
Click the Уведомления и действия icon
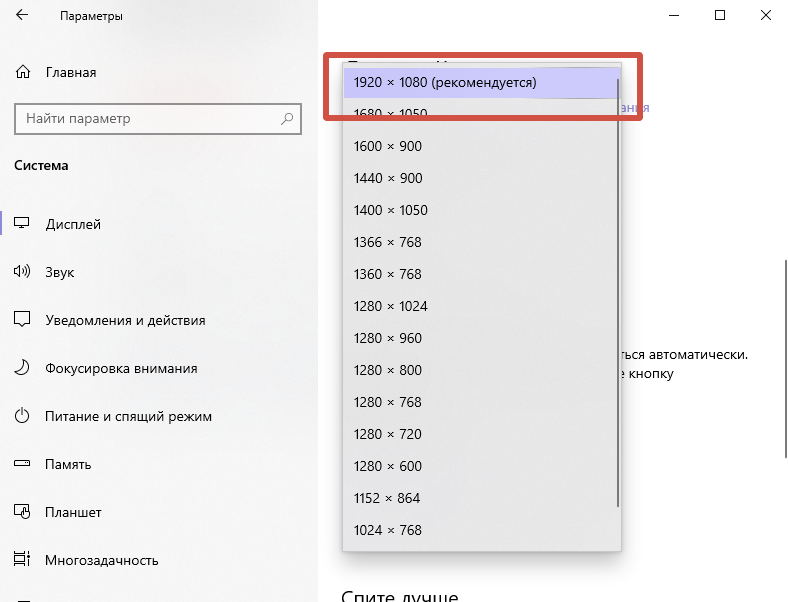pos(22,320)
